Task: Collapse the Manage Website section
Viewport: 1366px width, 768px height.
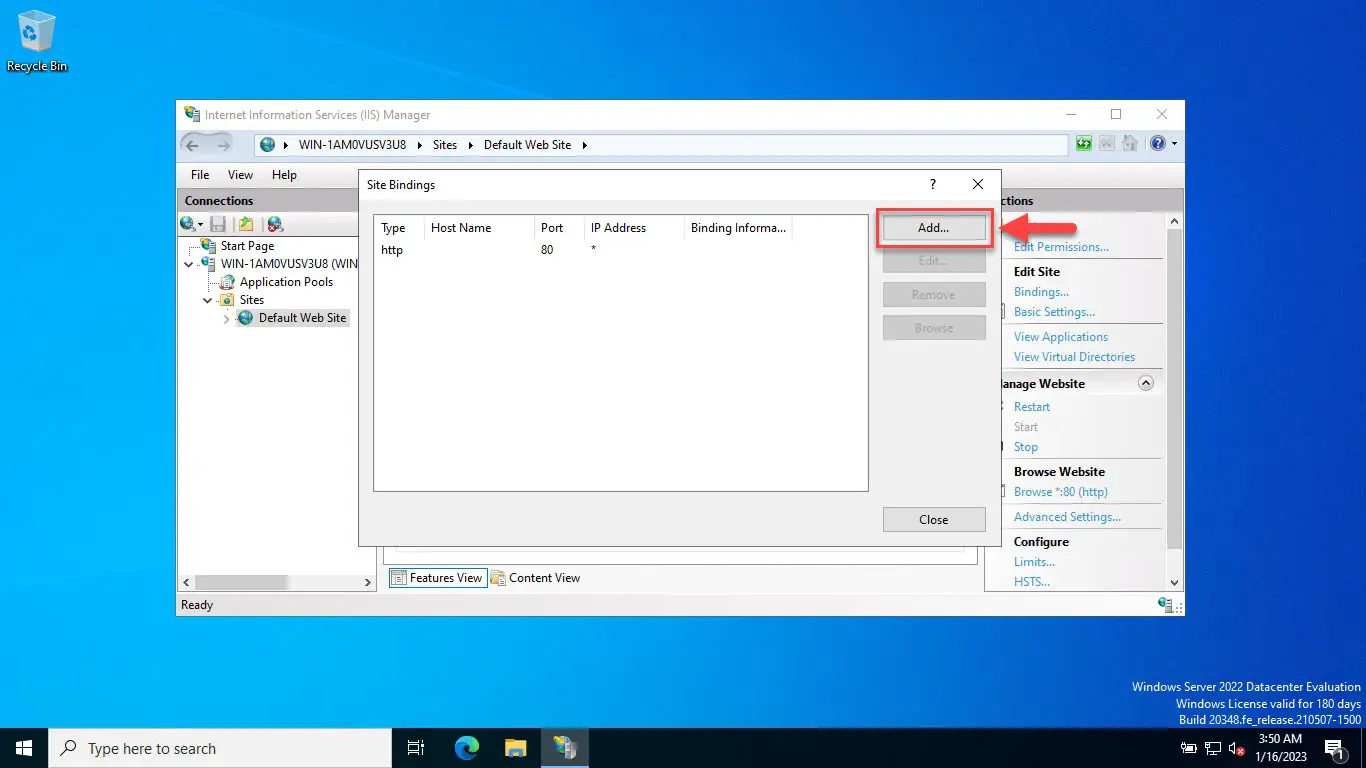Action: point(1146,383)
